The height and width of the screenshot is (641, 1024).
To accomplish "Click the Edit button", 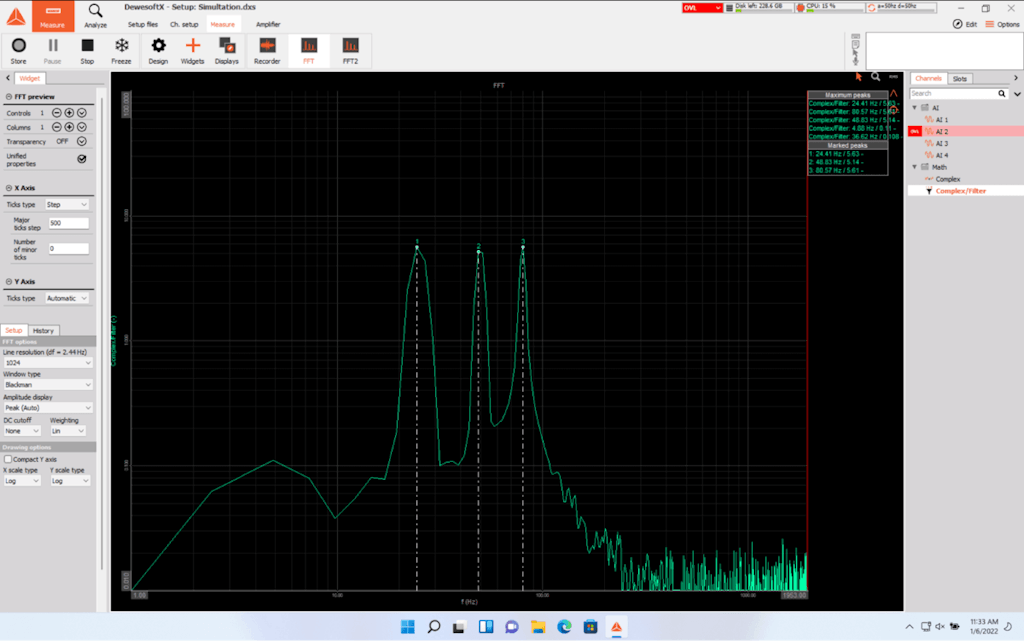I will pos(965,24).
